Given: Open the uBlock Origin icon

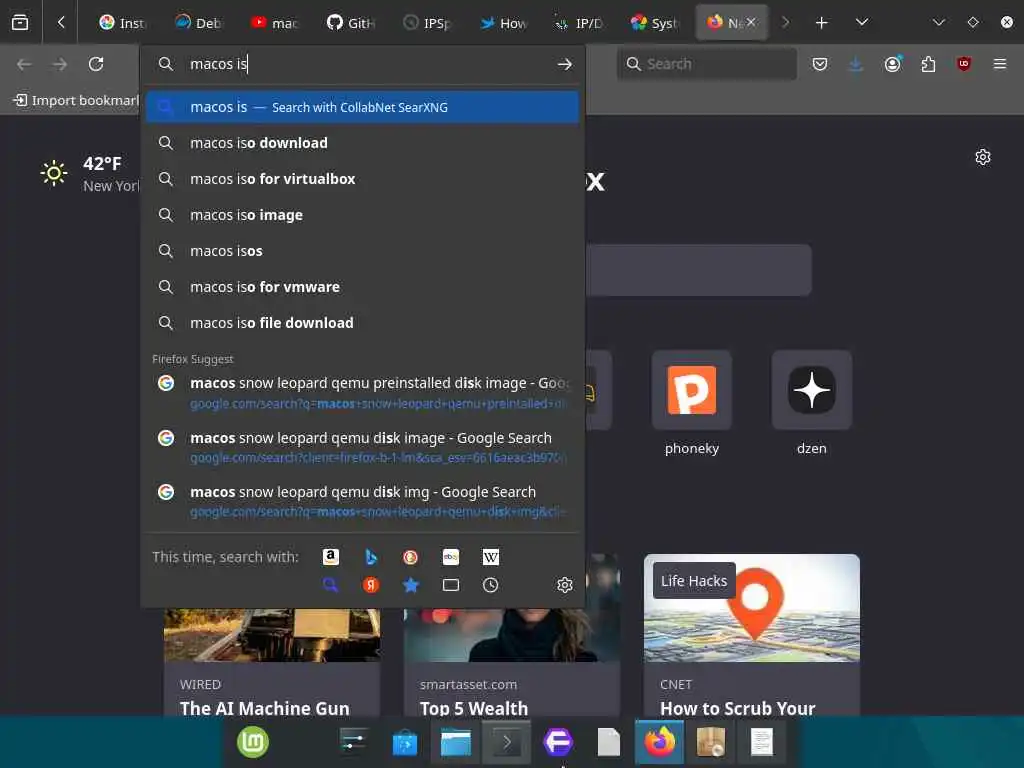Looking at the screenshot, I should coord(964,64).
